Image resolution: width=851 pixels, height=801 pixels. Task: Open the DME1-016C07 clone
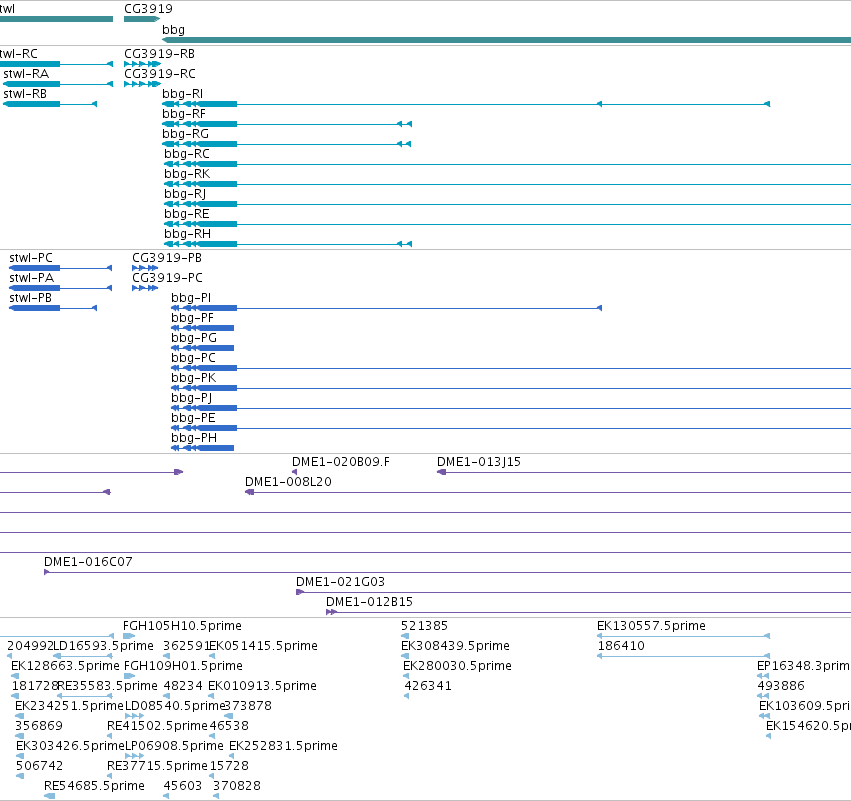(447, 573)
